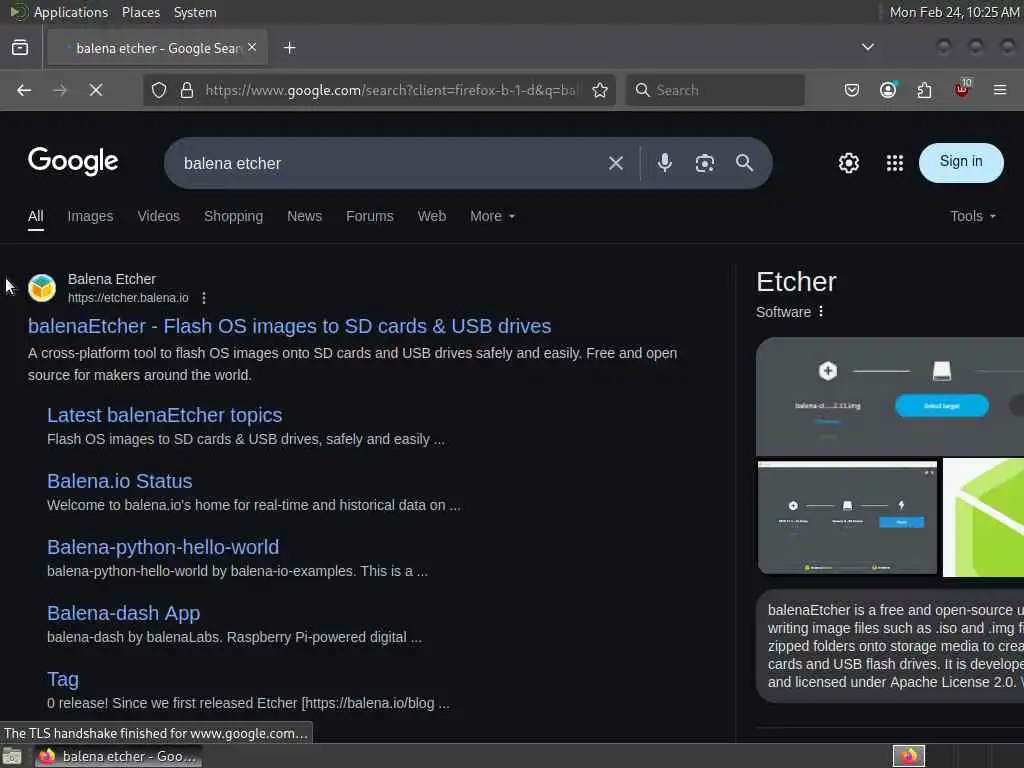Switch to News results
The width and height of the screenshot is (1024, 768).
coord(304,216)
